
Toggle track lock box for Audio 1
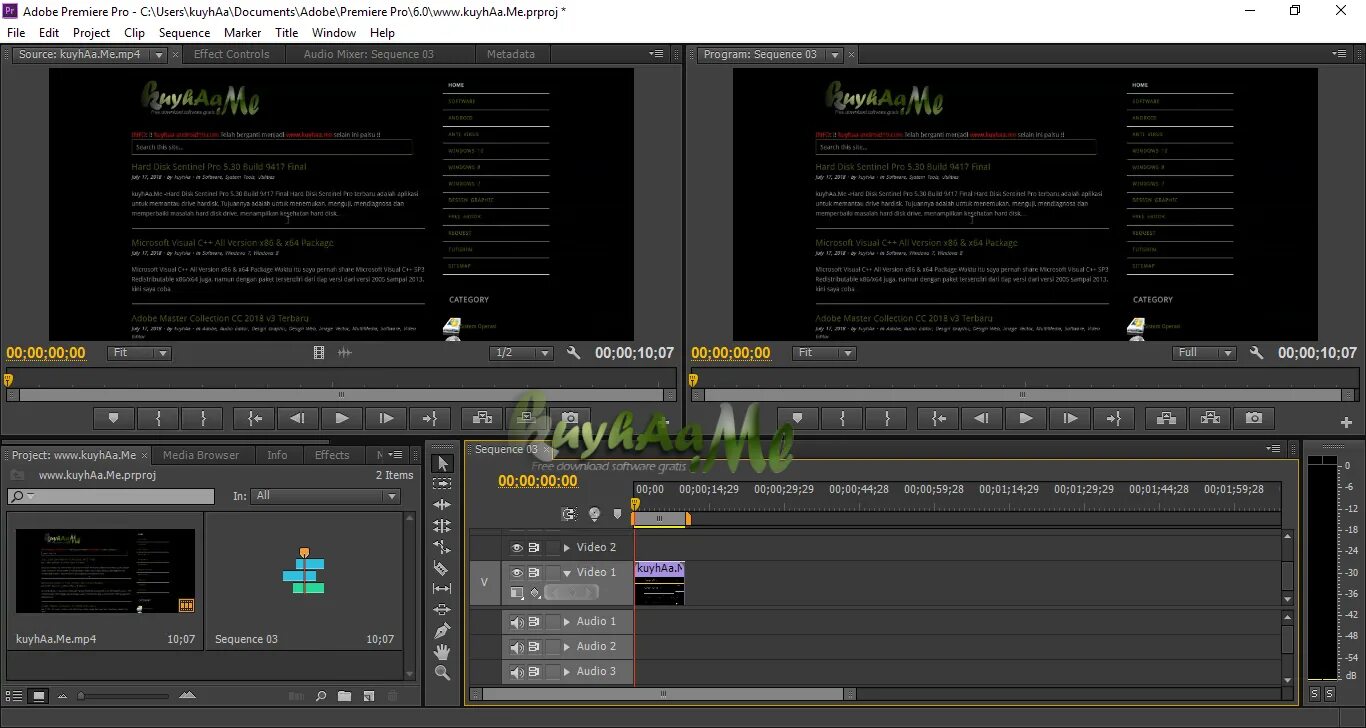click(553, 622)
